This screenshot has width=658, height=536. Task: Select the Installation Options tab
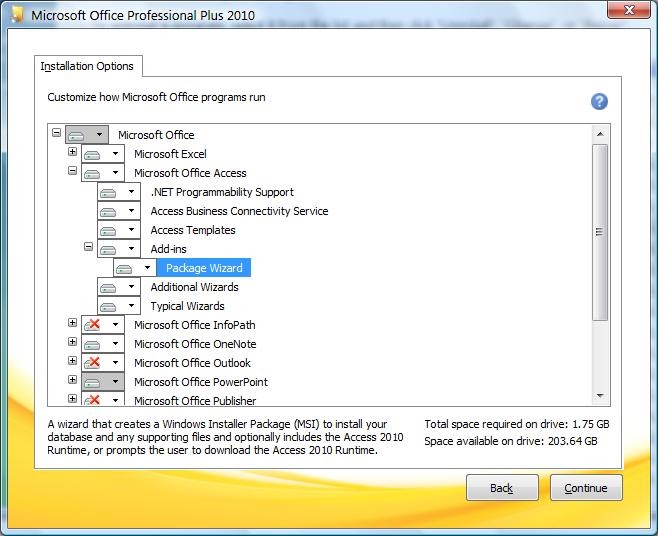(87, 66)
